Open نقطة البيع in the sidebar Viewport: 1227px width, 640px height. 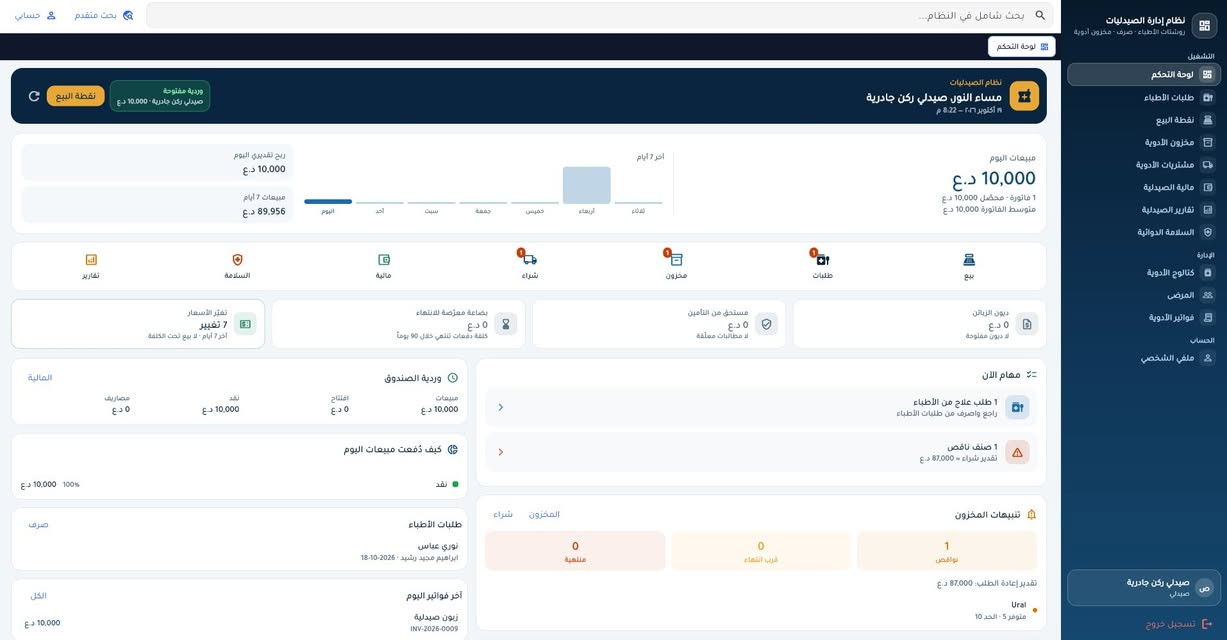[1144, 120]
